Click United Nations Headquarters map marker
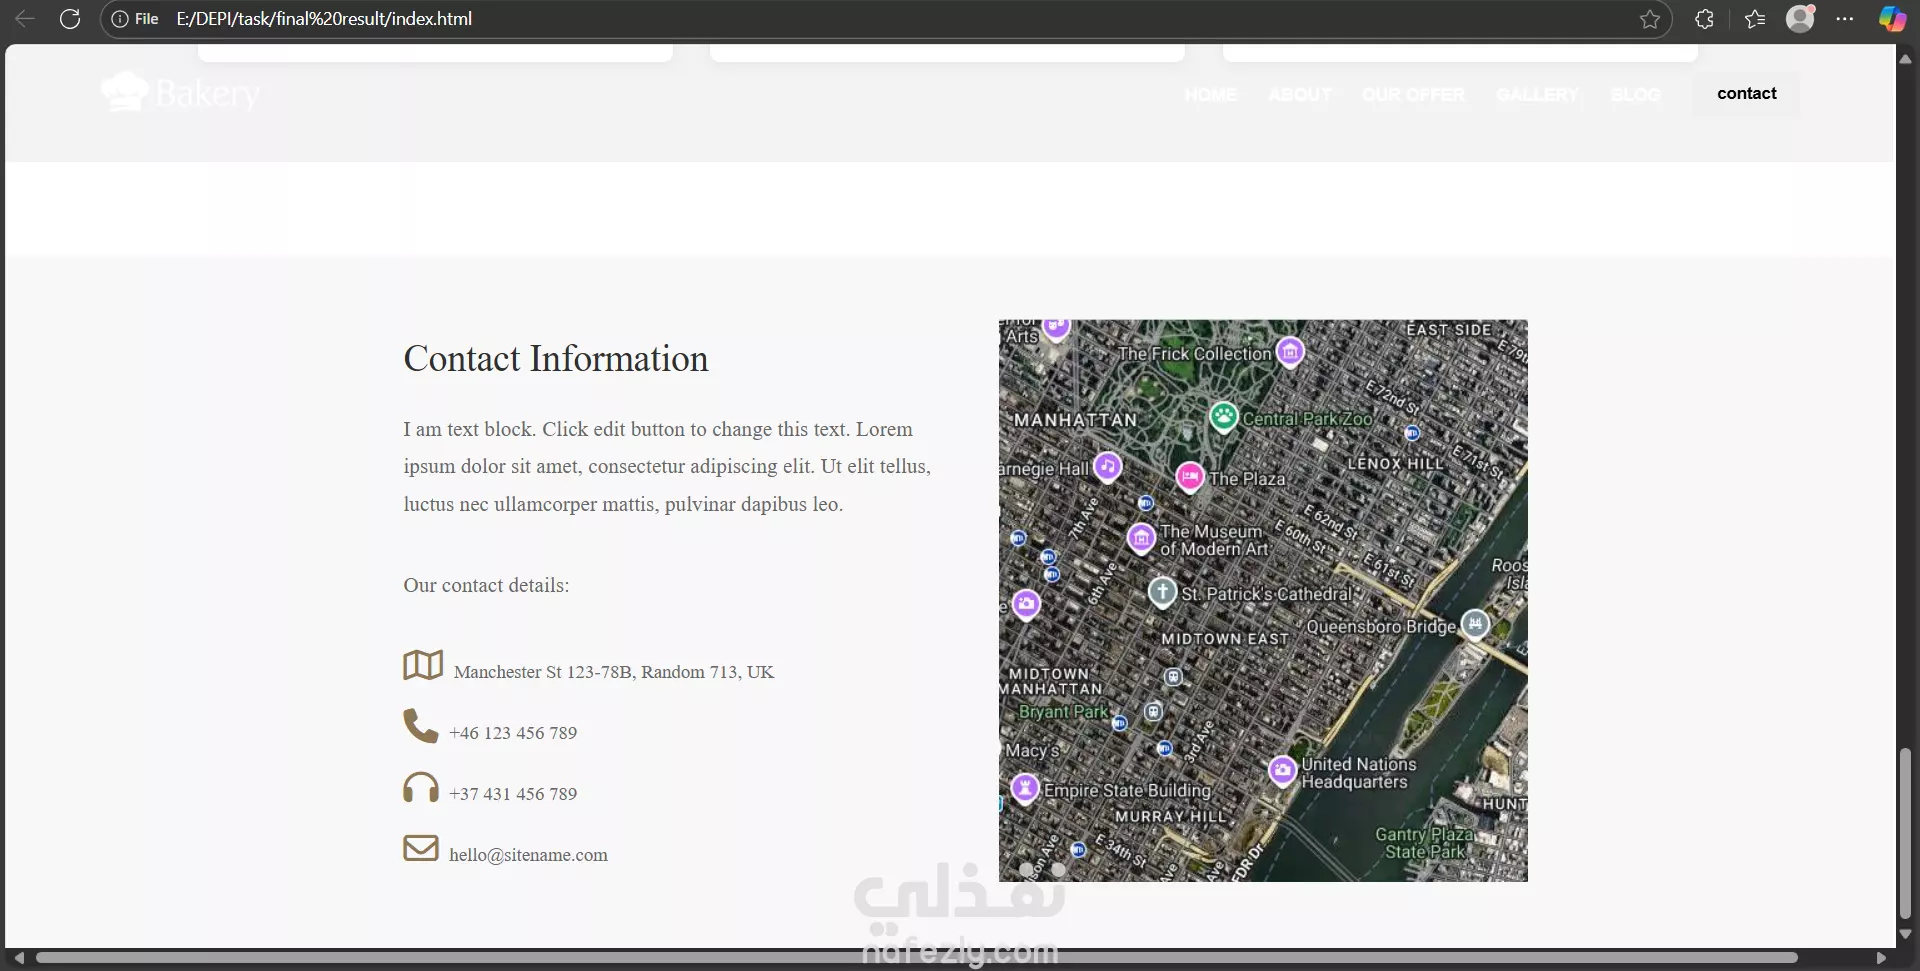1920x971 pixels. pyautogui.click(x=1283, y=770)
